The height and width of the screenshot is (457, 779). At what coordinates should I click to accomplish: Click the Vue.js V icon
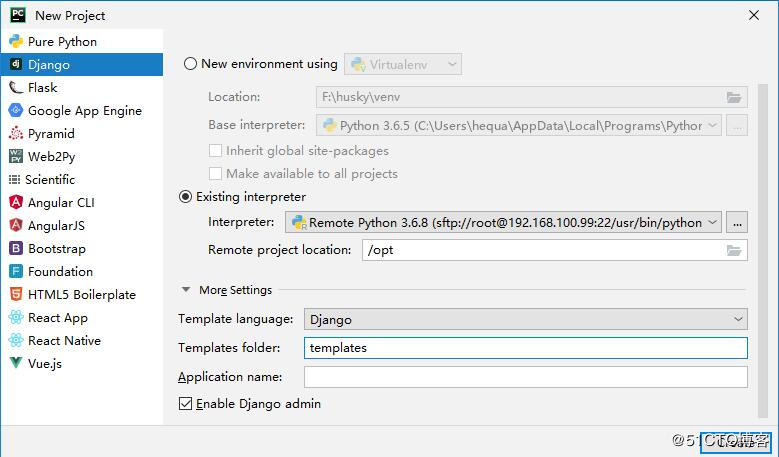16,363
